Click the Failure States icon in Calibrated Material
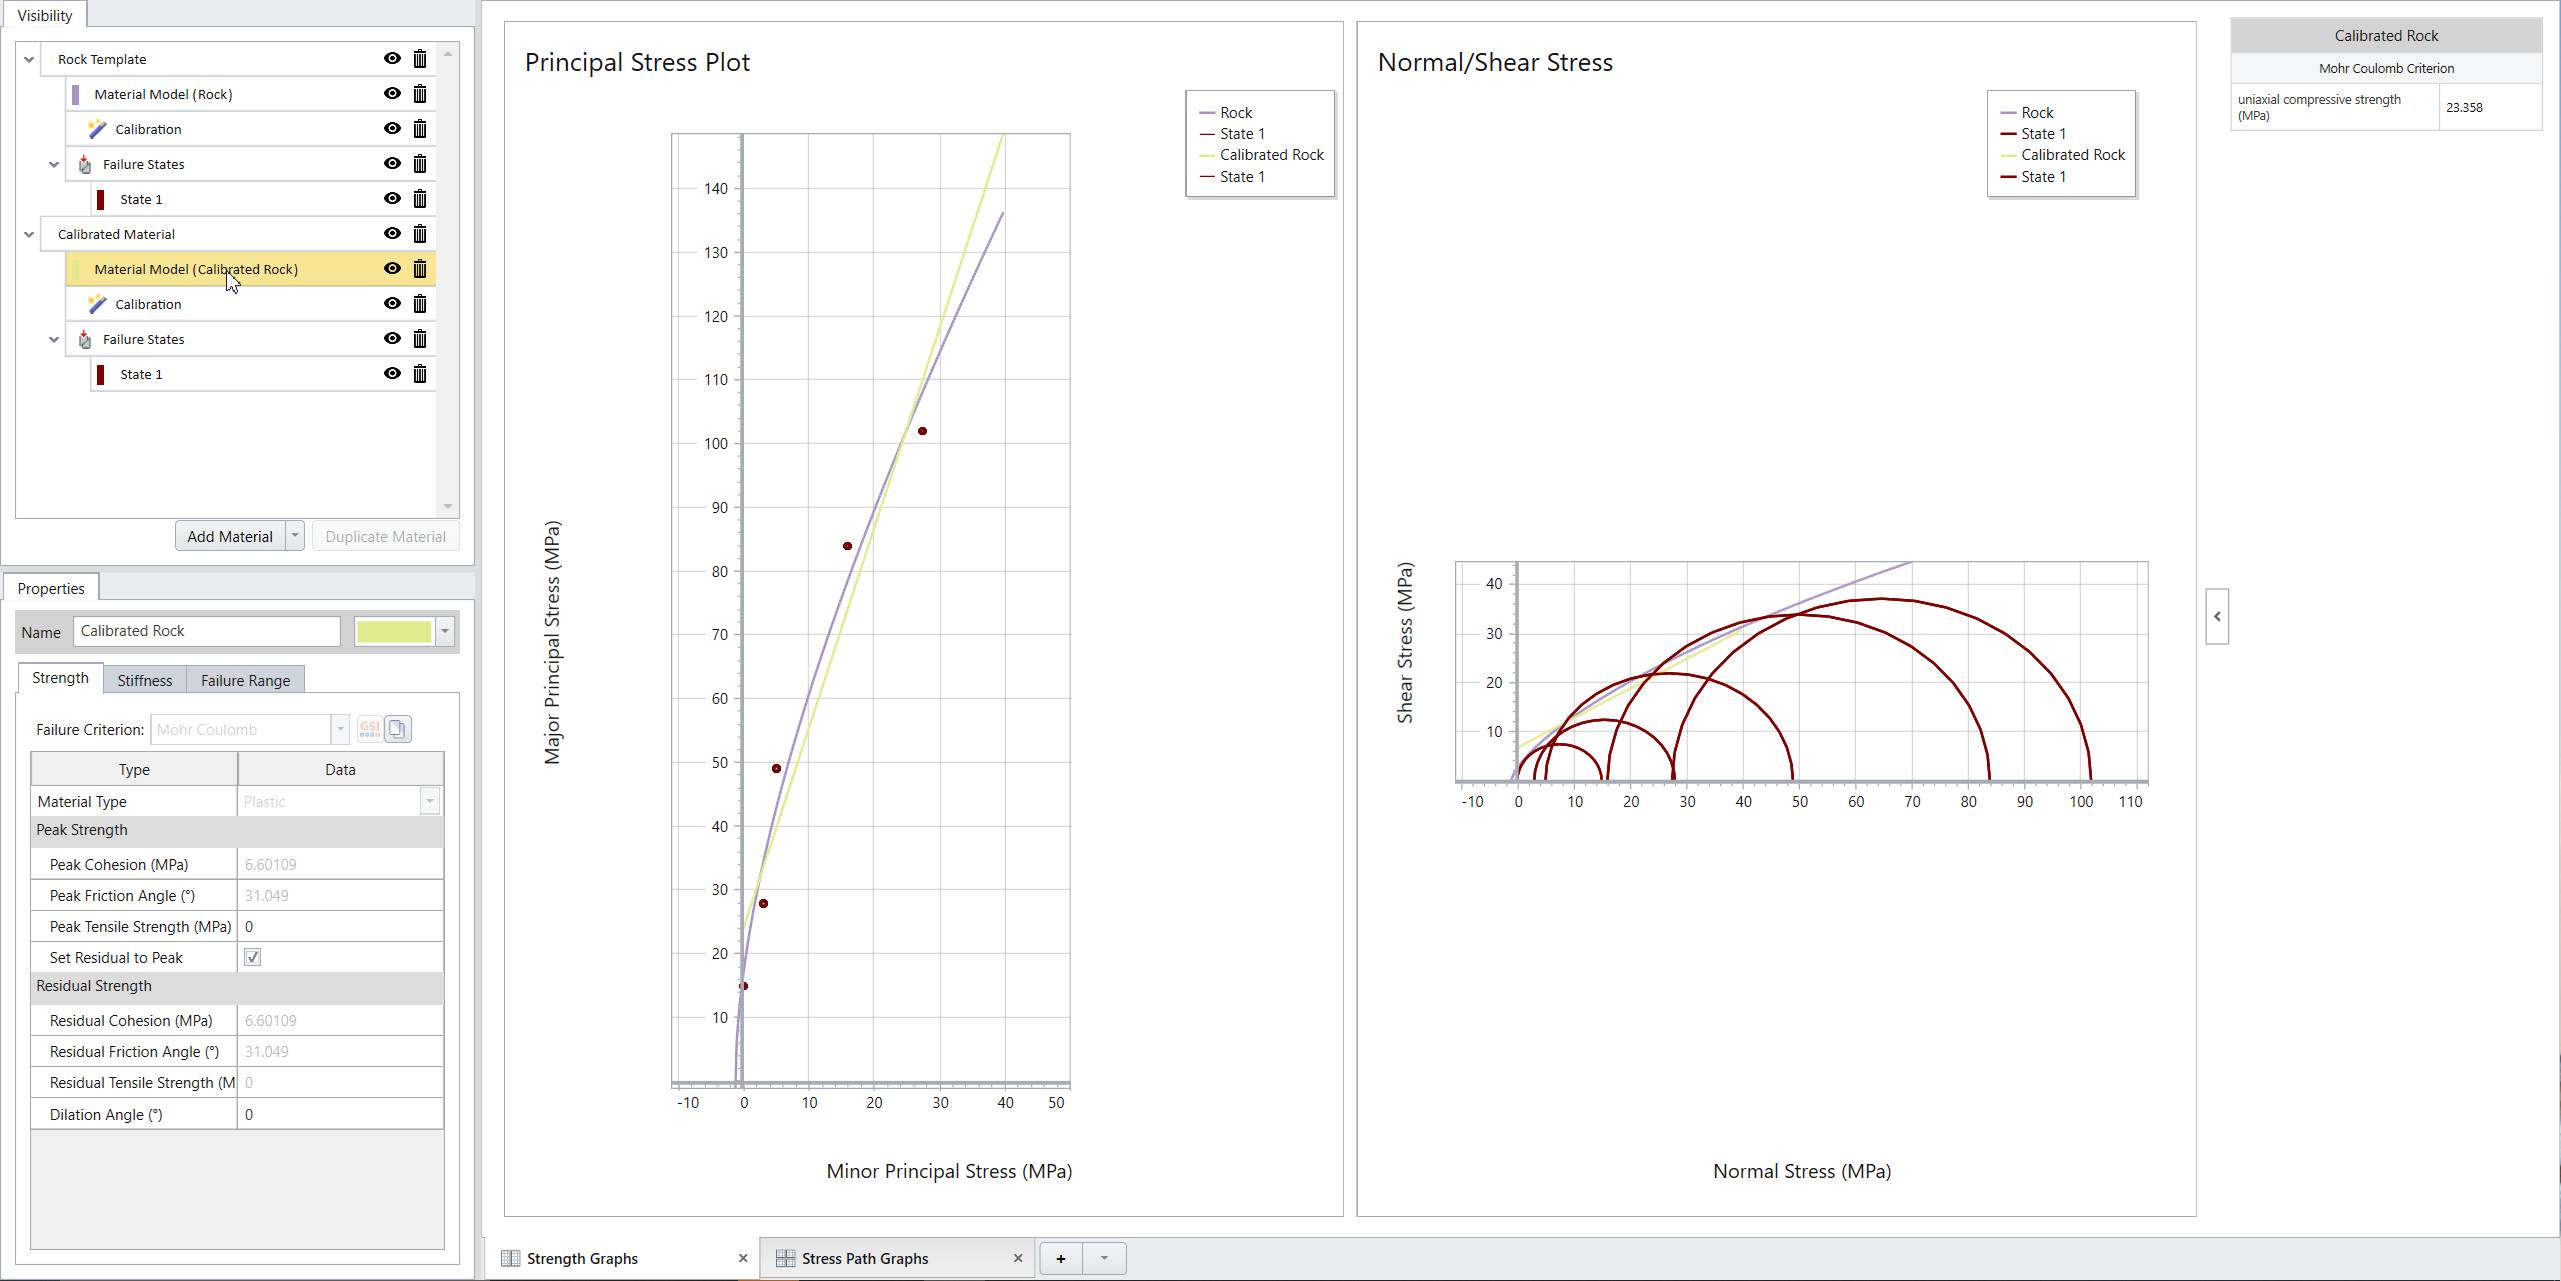Viewport: 2561px width, 1281px height. 84,338
